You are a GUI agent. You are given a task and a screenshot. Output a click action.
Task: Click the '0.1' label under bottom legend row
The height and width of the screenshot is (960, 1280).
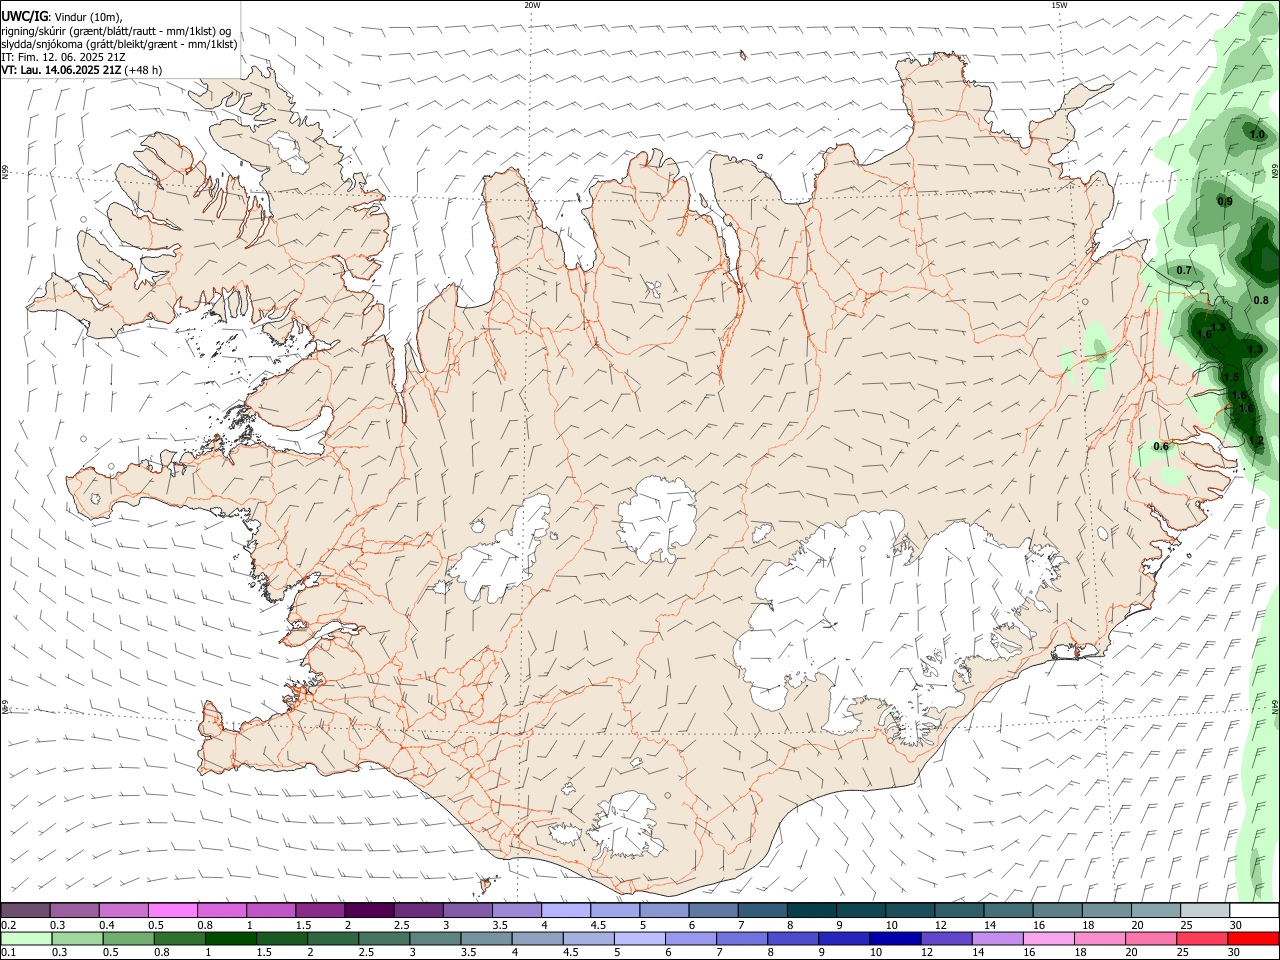9,954
